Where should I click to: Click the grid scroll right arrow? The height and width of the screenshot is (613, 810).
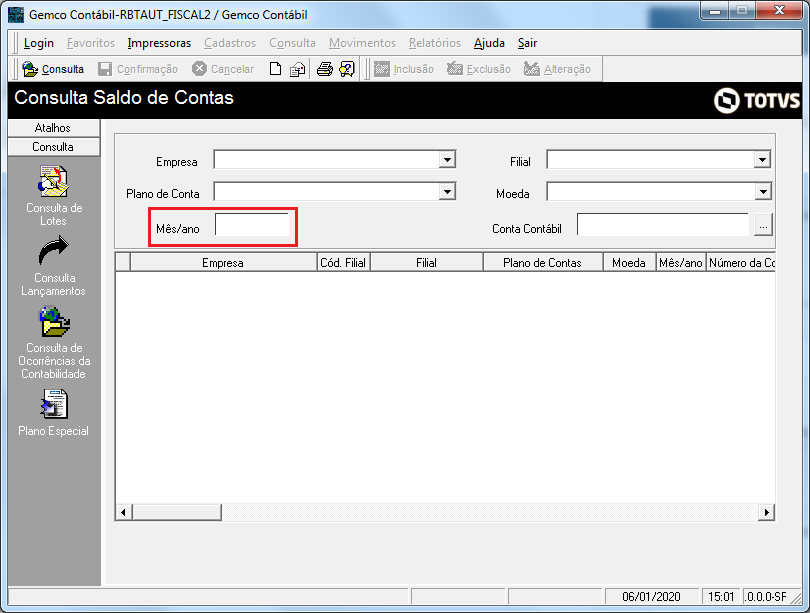pos(766,512)
